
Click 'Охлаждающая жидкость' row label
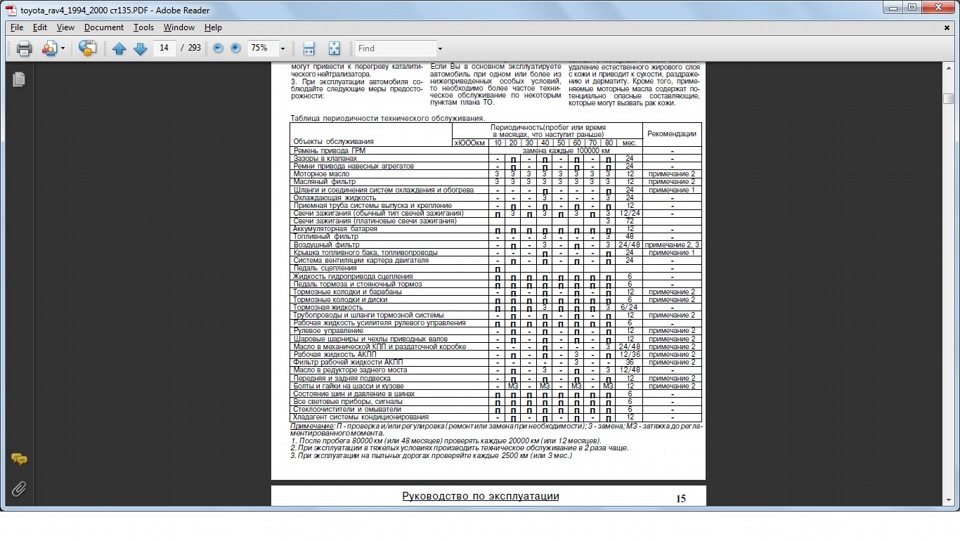pos(334,198)
